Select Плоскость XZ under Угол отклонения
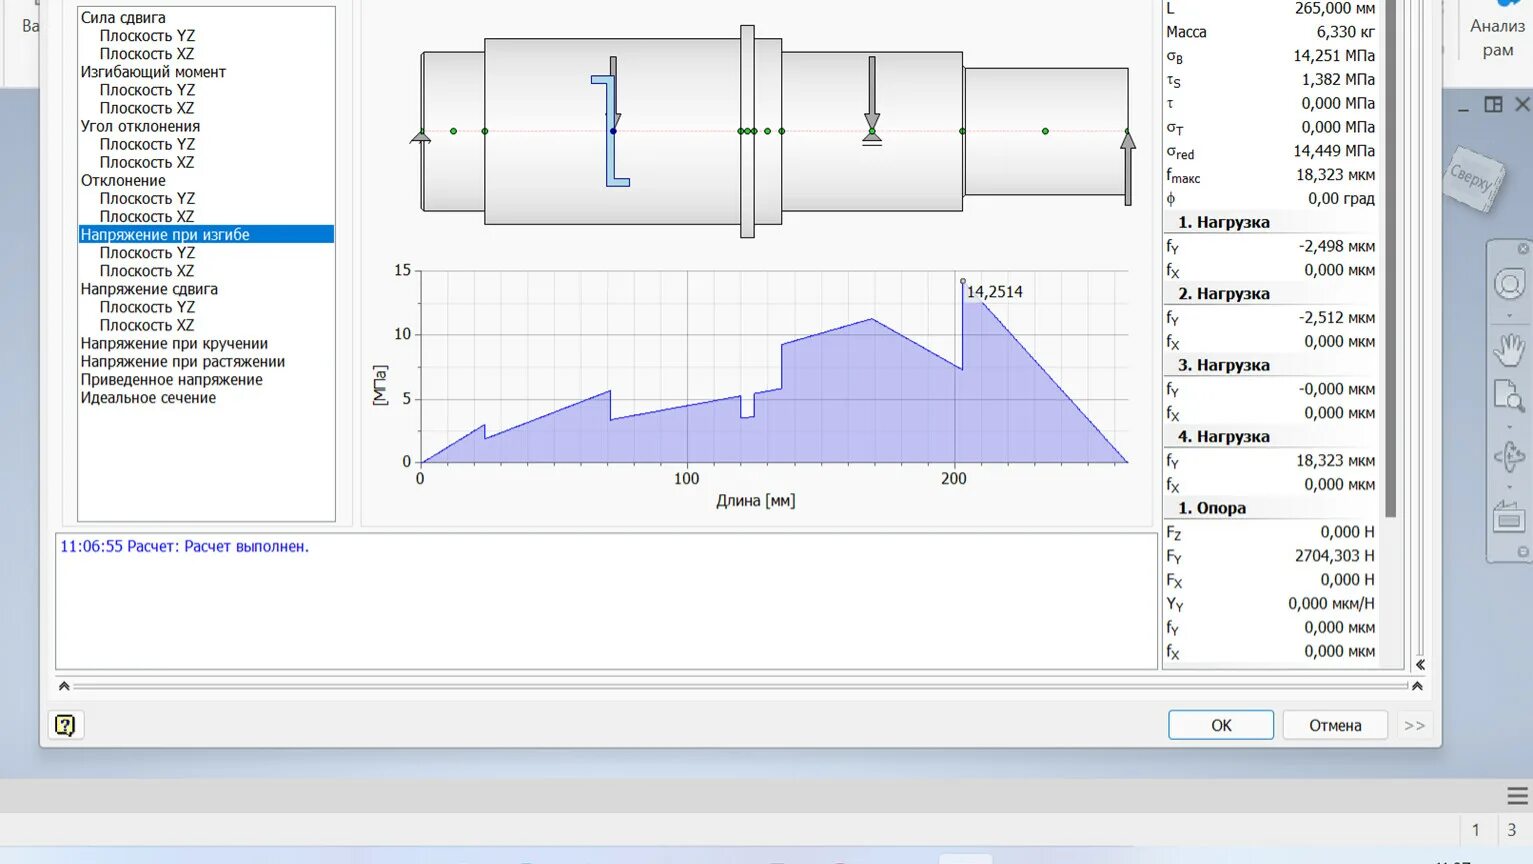The width and height of the screenshot is (1533, 864). coord(147,162)
